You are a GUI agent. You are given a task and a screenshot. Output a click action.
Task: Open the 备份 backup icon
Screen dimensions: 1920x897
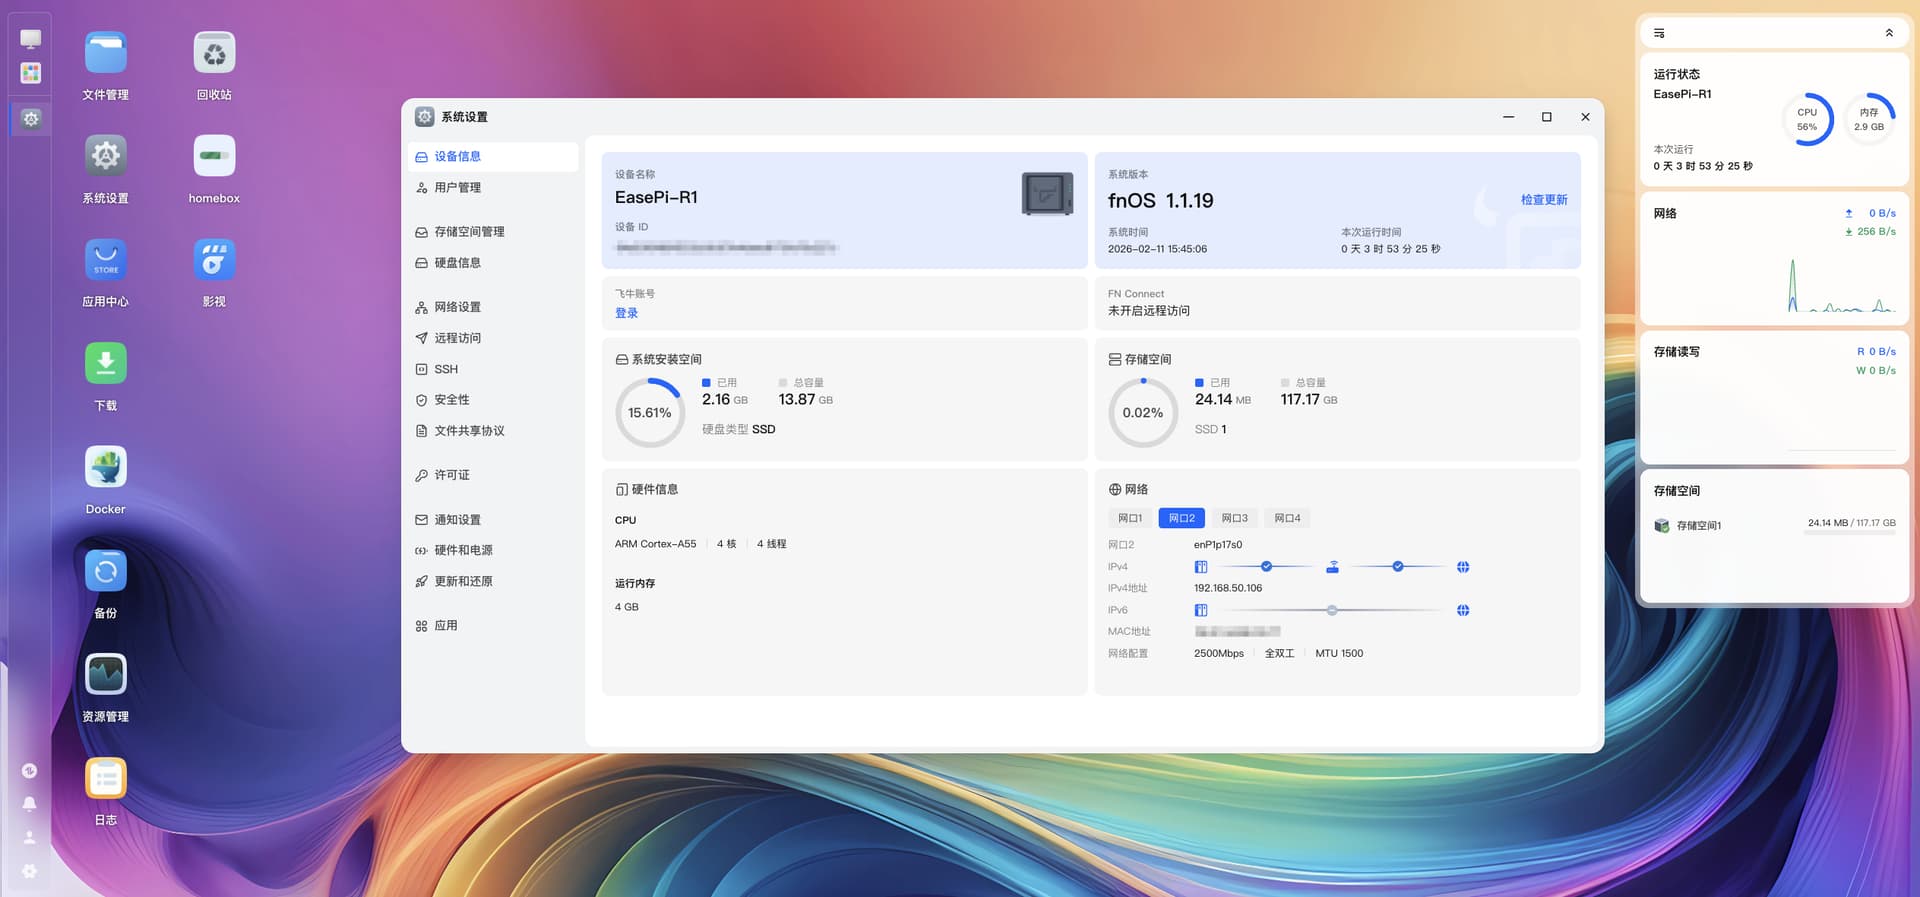coord(105,572)
